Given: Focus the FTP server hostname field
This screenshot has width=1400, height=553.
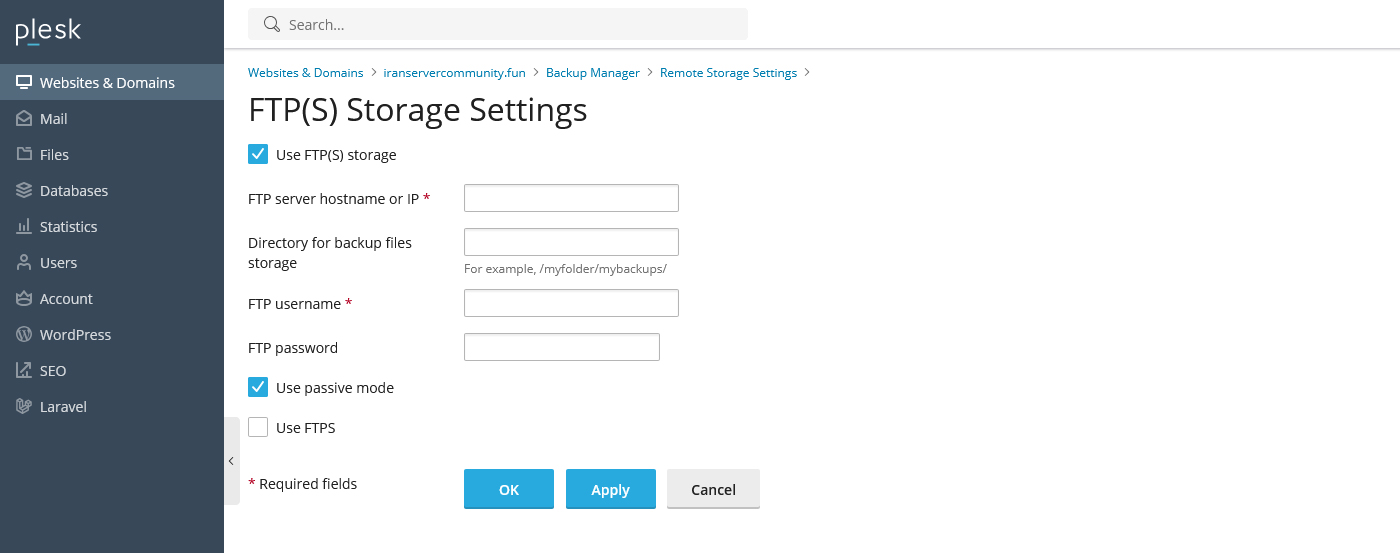Looking at the screenshot, I should (571, 198).
